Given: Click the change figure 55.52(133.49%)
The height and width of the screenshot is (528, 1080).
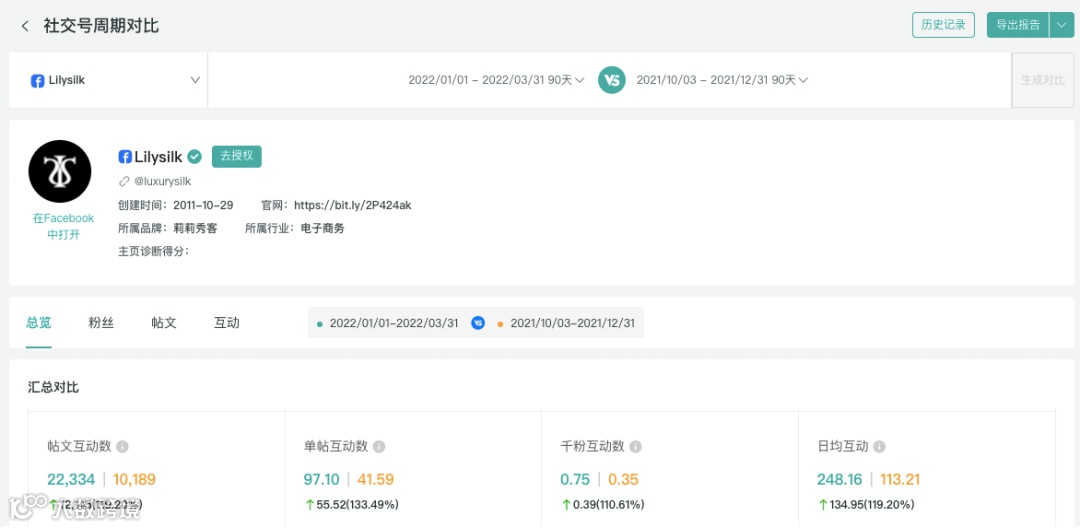Looking at the screenshot, I should tap(357, 505).
